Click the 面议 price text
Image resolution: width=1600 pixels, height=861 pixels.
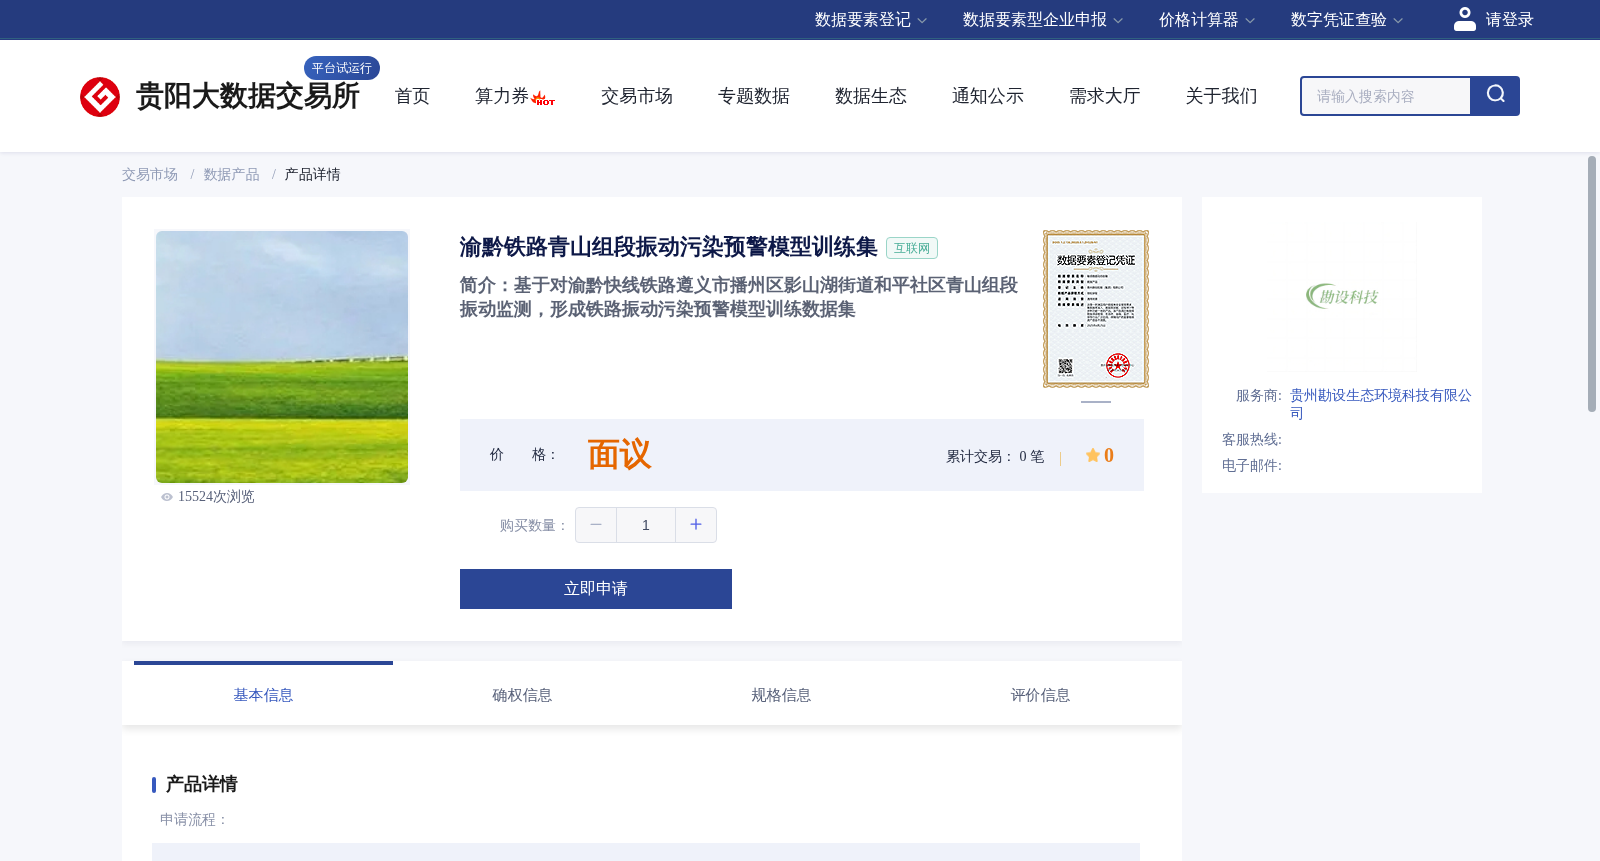[619, 455]
